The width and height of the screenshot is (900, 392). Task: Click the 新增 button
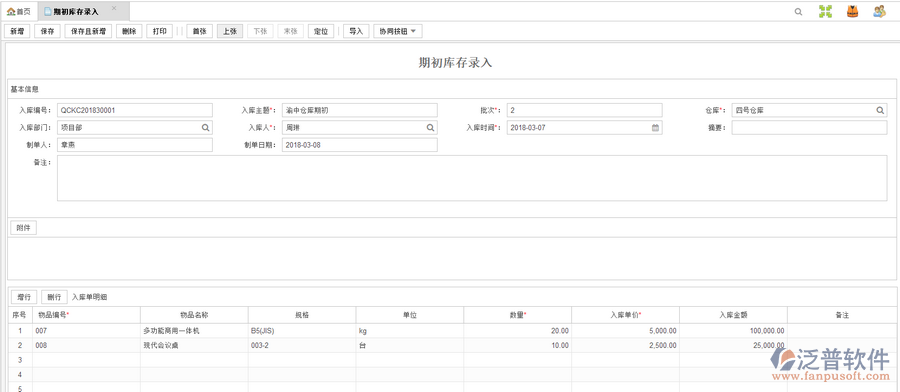17,32
